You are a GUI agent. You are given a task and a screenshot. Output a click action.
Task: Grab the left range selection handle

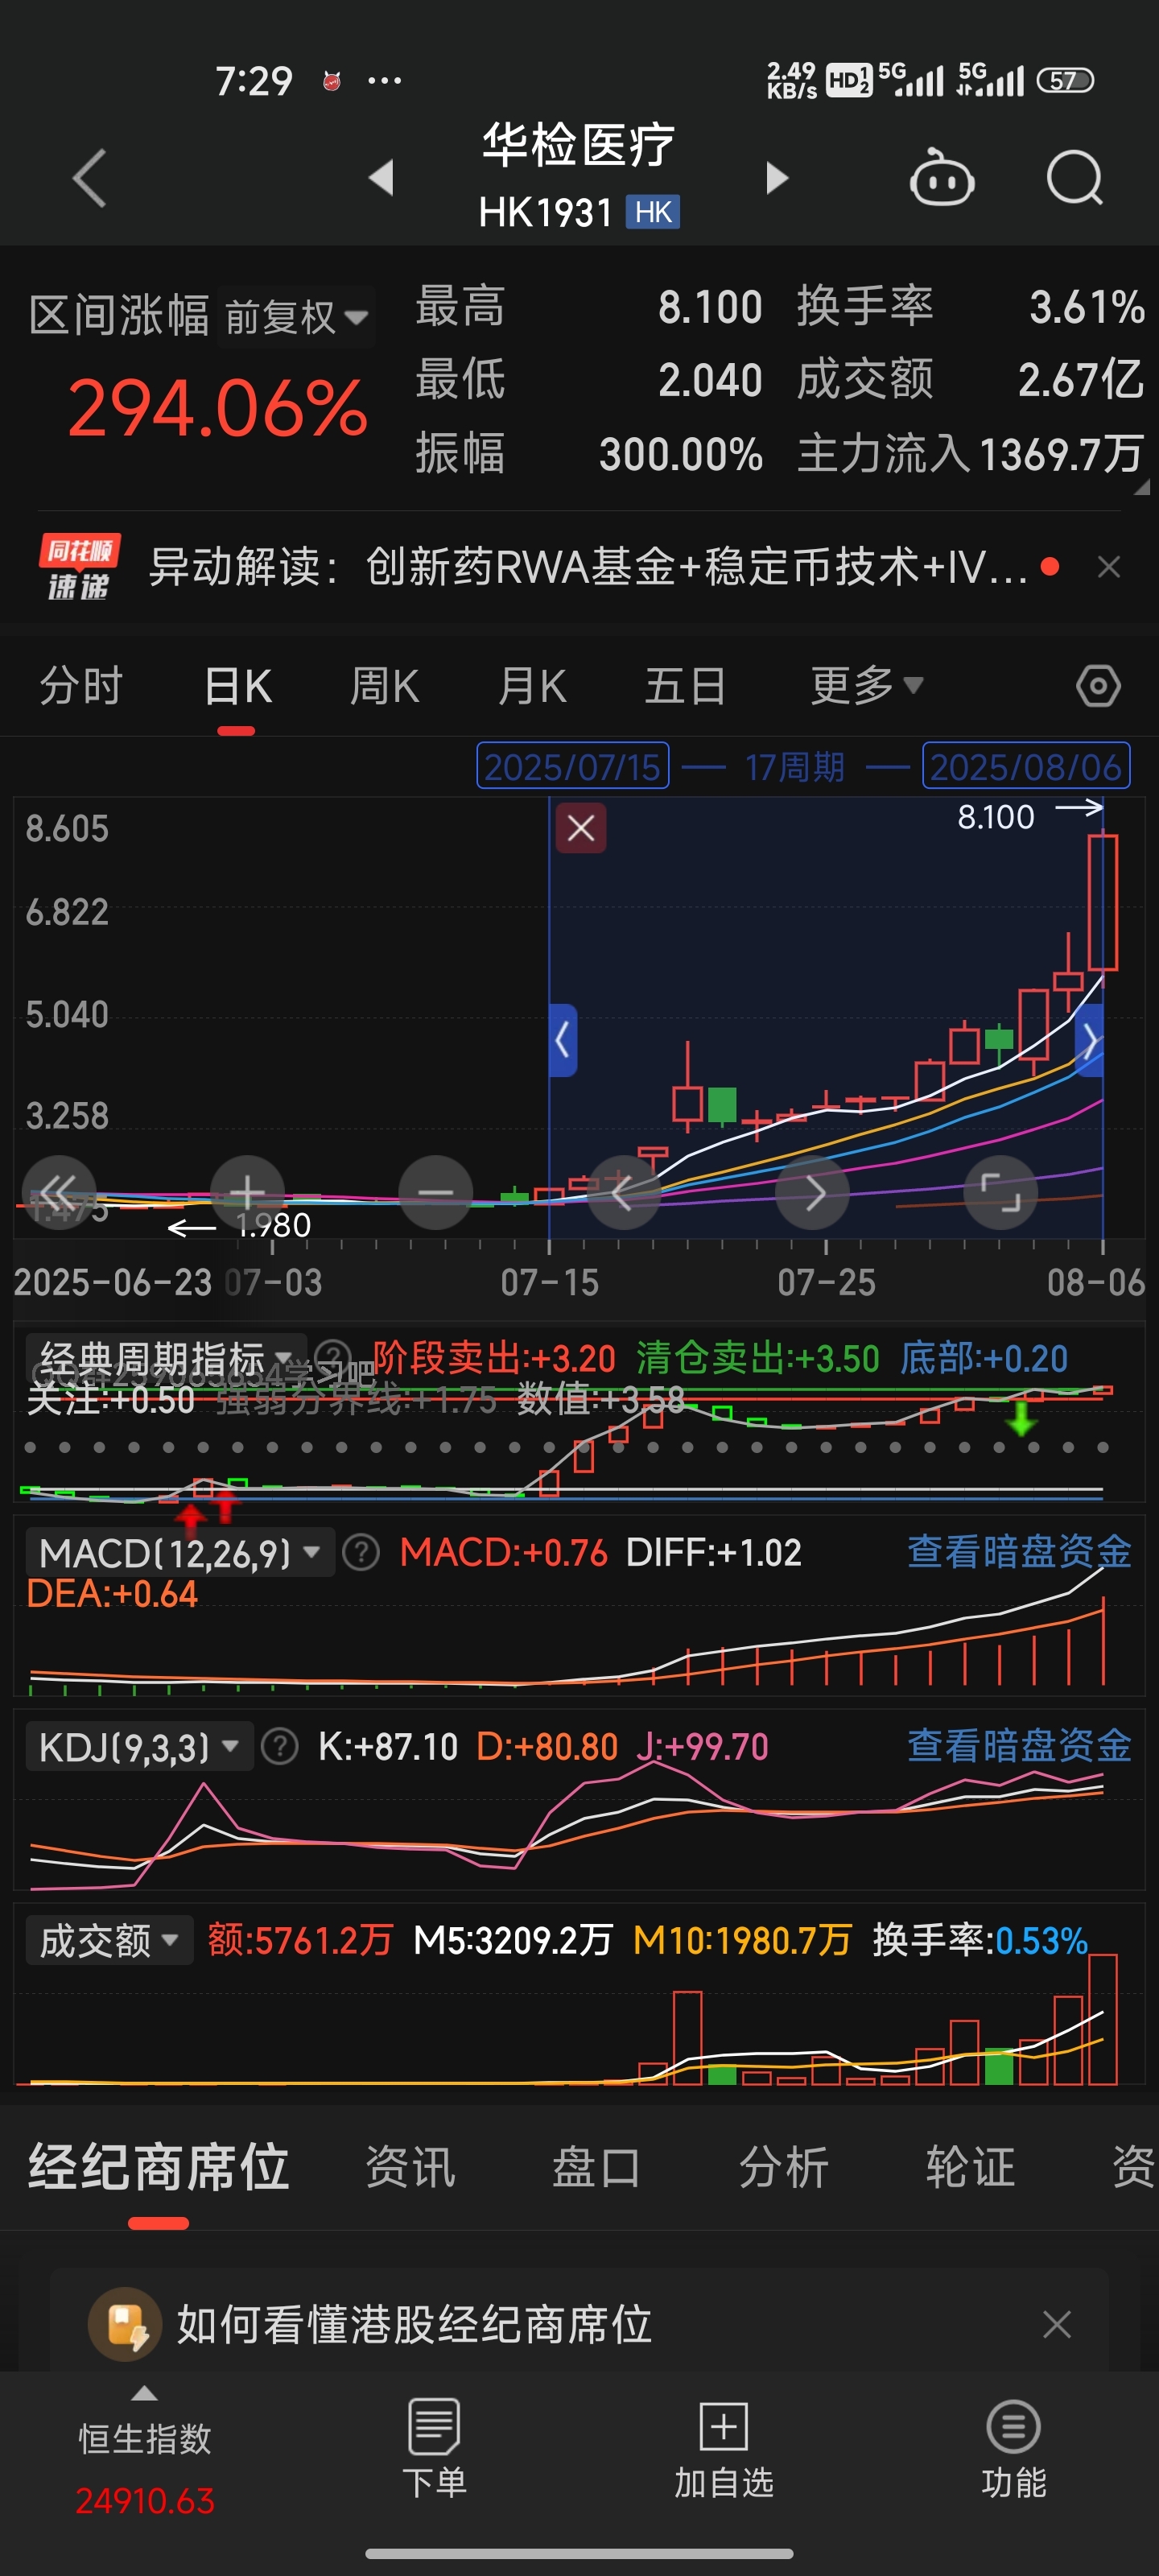point(563,1040)
